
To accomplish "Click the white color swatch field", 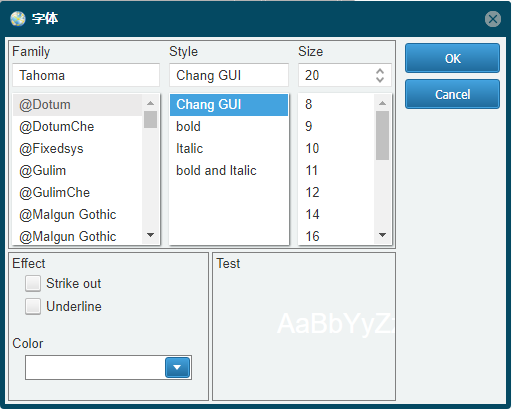I will (x=95, y=367).
